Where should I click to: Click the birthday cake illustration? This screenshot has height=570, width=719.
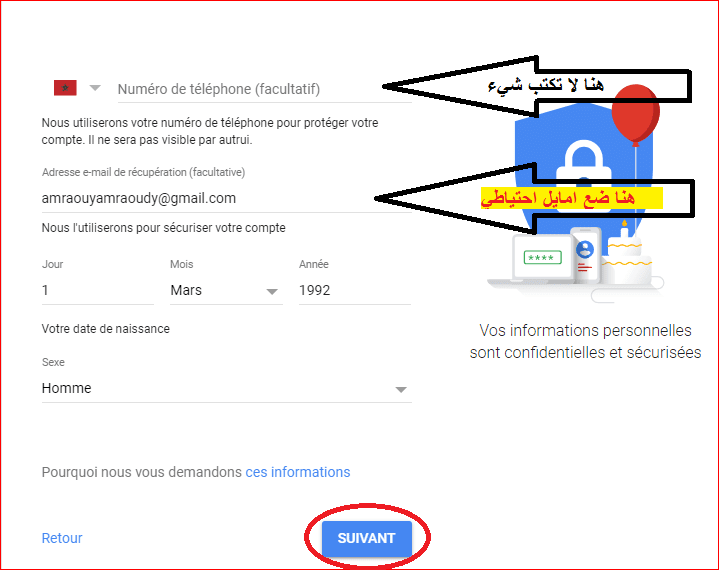[x=627, y=255]
